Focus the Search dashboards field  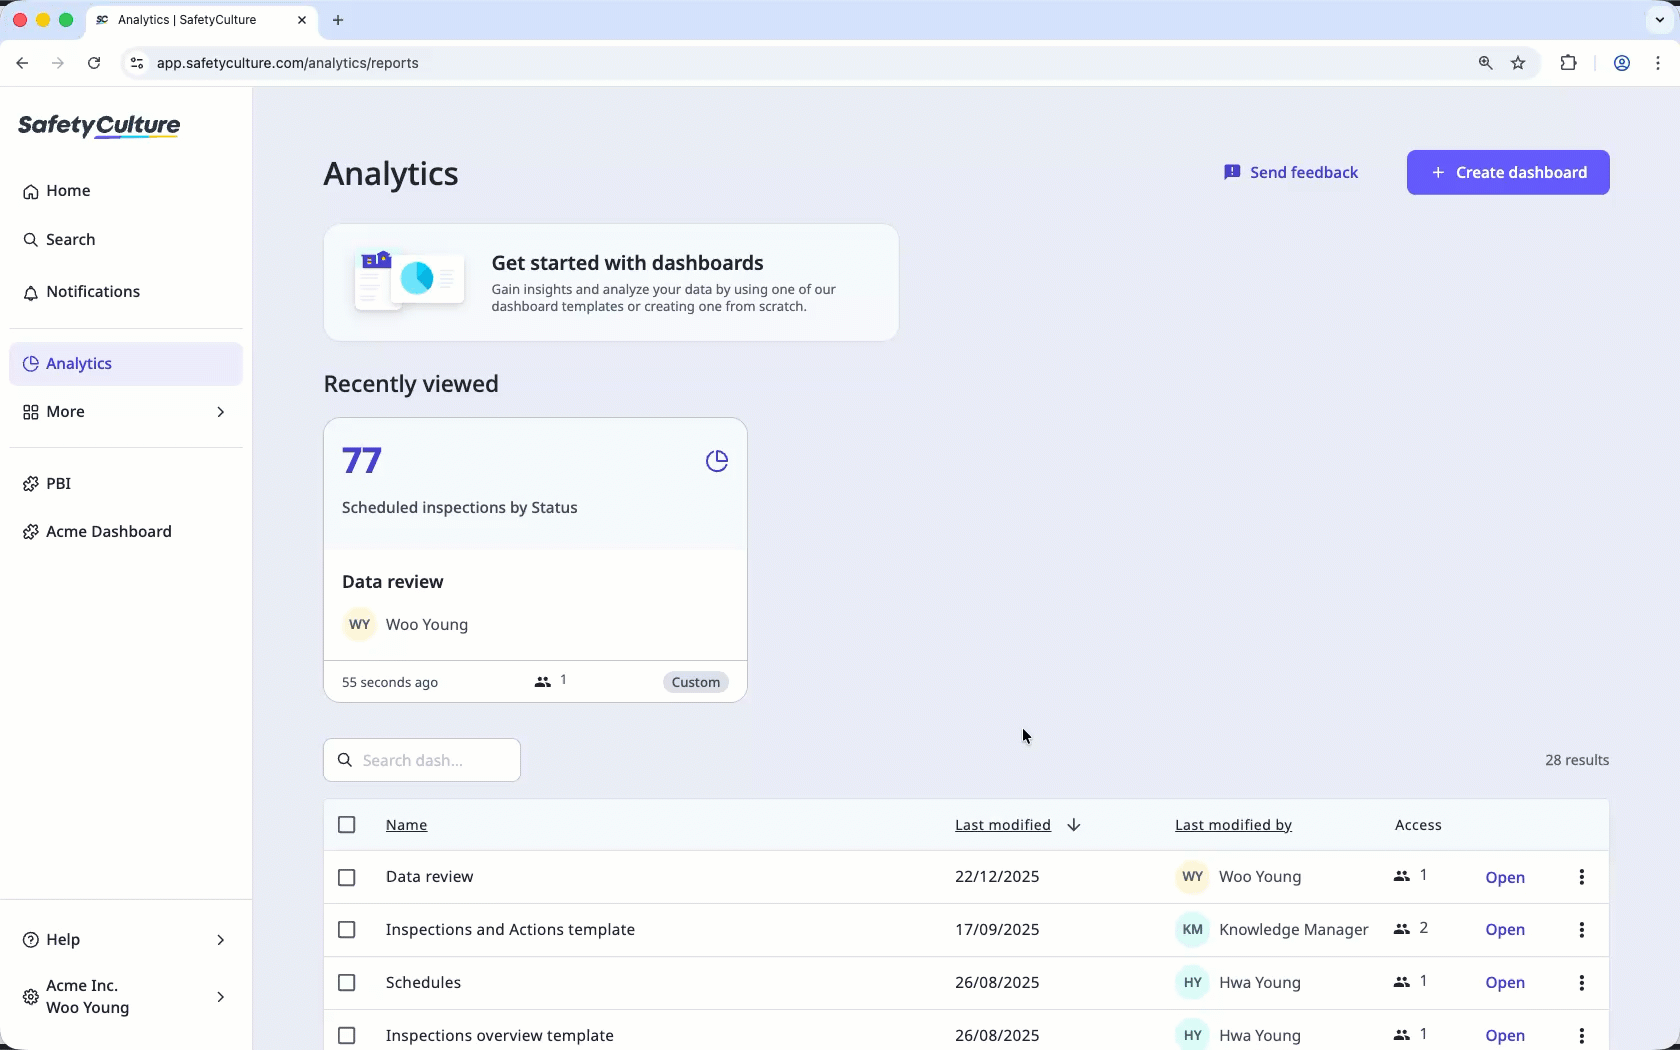pos(422,760)
